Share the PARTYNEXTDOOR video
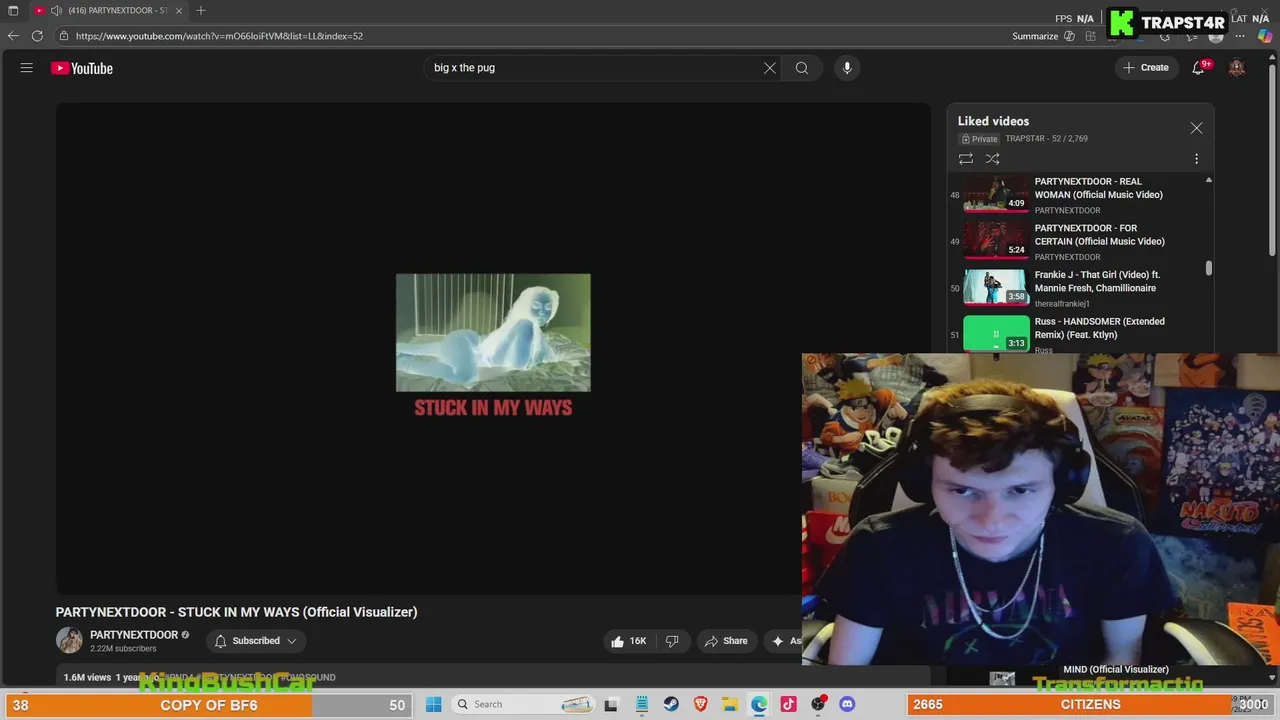1280x720 pixels. 726,641
